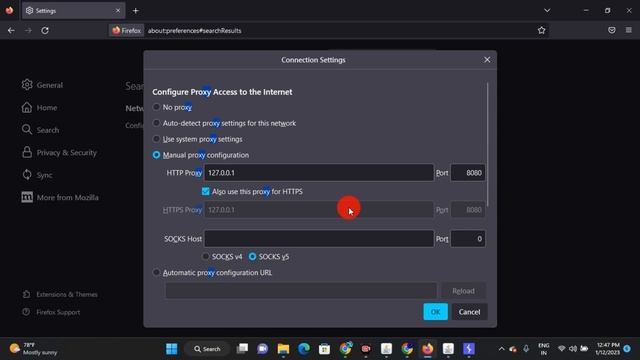Screen dimensions: 640x360
Task: Open Privacy & Security settings
Action: pos(59,152)
